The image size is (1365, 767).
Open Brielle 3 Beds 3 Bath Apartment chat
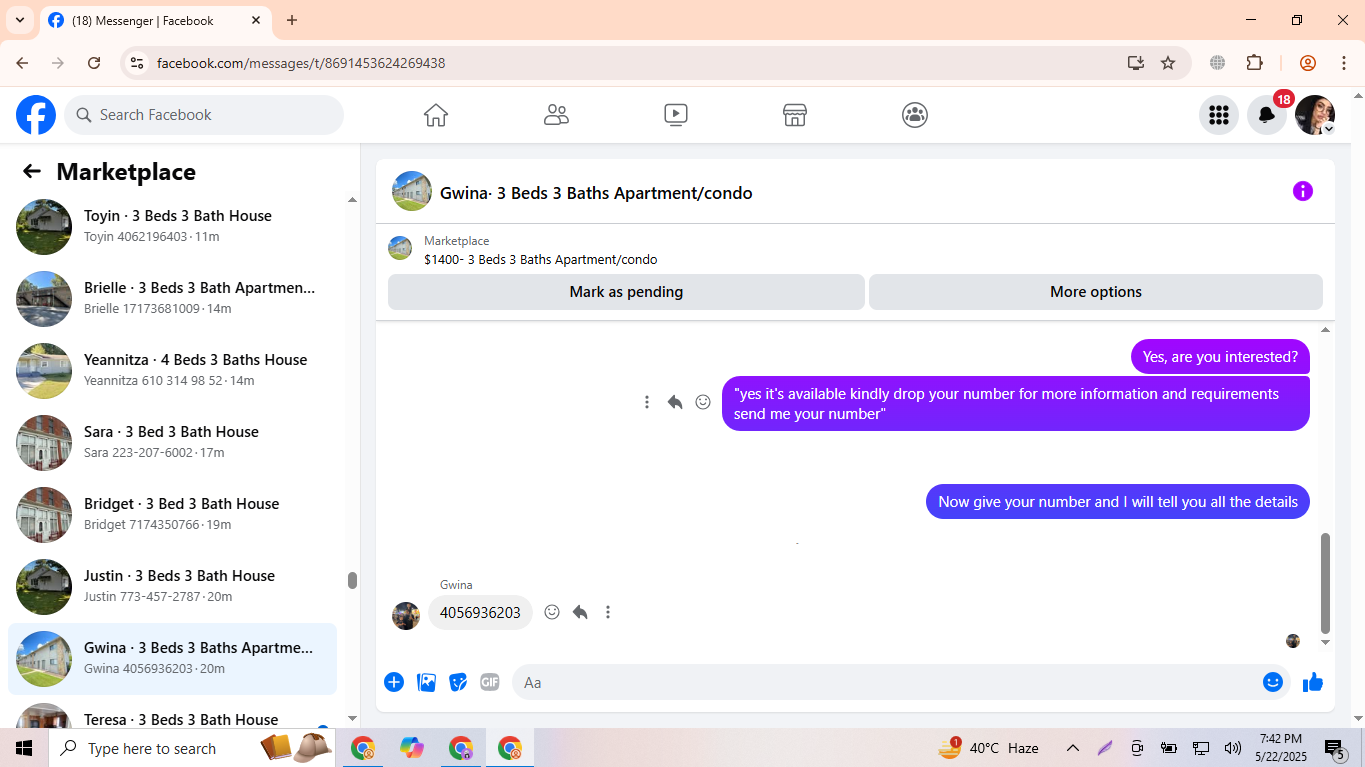172,299
